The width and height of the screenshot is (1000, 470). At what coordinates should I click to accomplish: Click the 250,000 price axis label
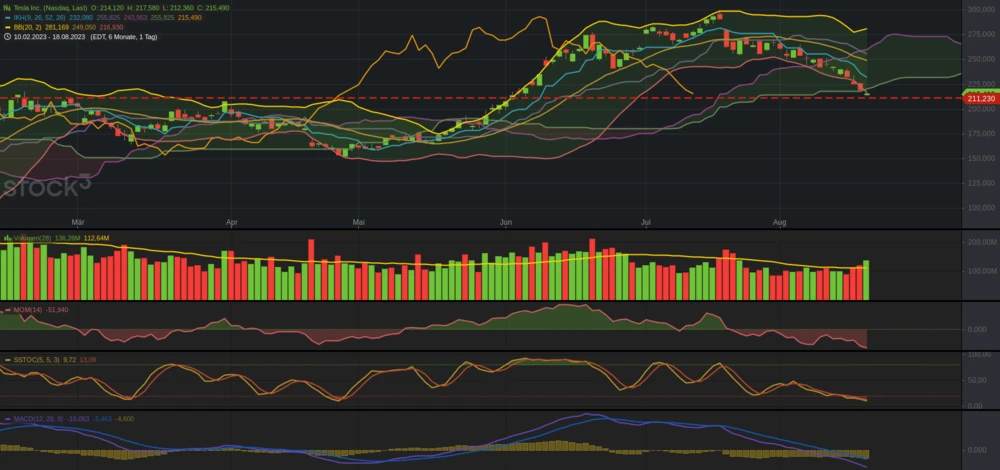click(x=981, y=59)
